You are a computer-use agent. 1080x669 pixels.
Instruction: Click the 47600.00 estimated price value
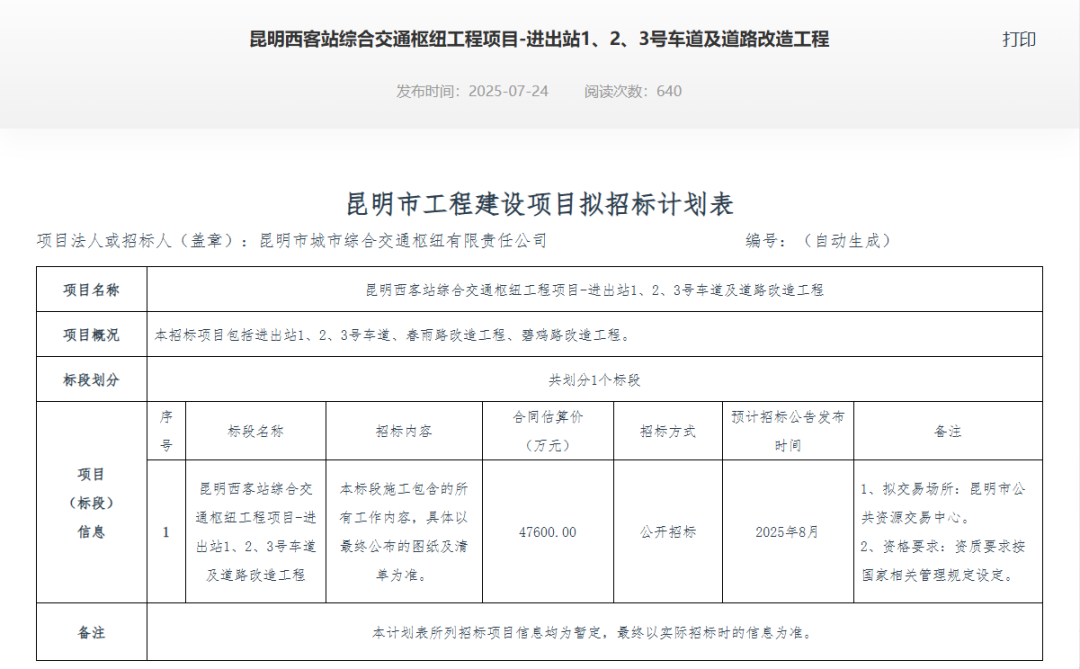coord(549,532)
